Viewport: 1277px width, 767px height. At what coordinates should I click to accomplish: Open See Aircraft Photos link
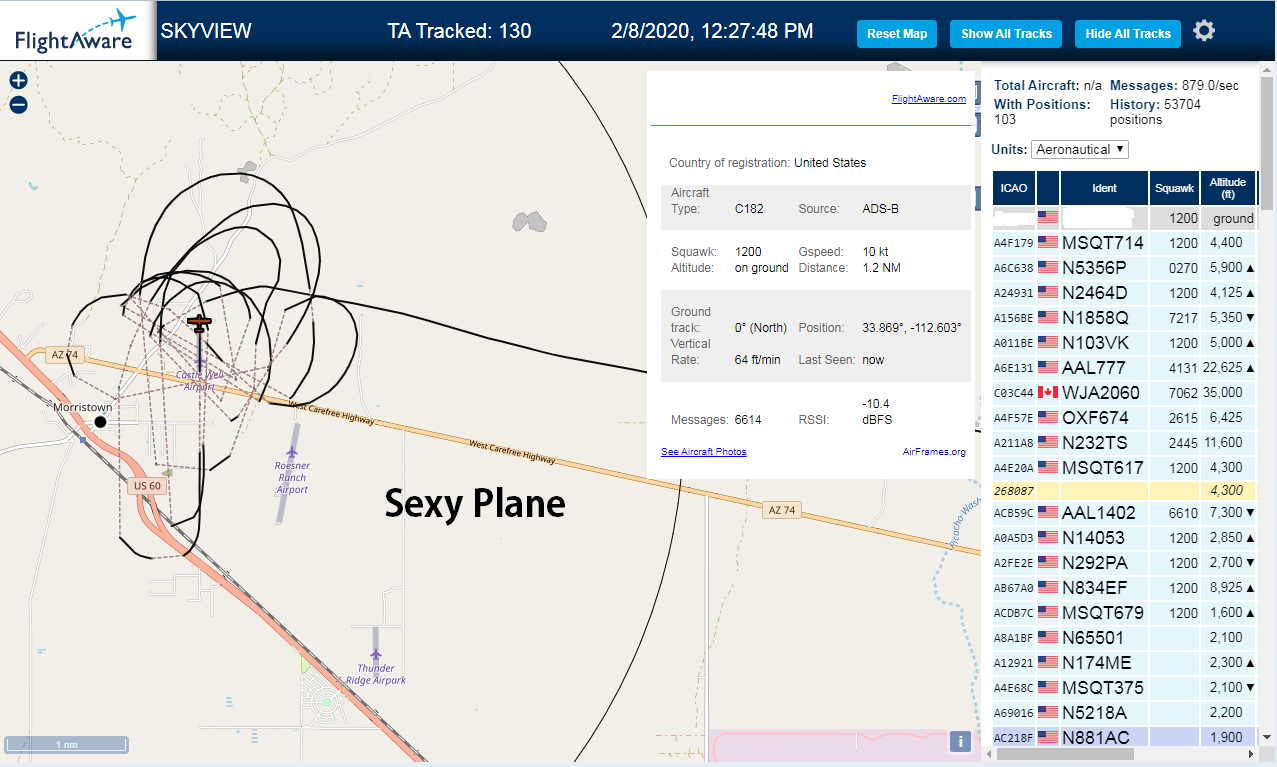coord(704,452)
